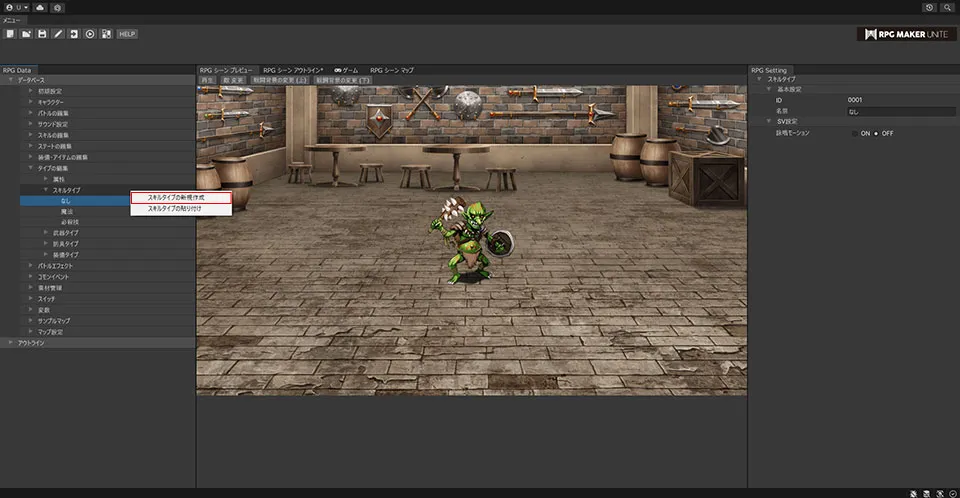Expand the 武器タイプ tree node

tap(45, 233)
